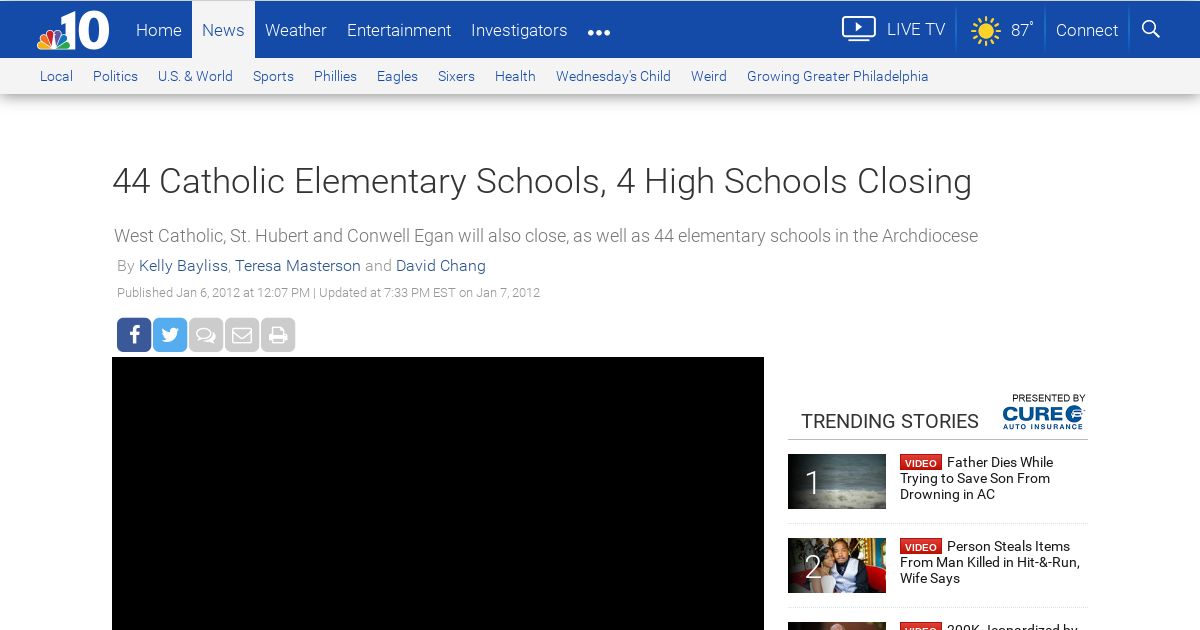Read 'Person Steals Items From Man Killed' story
The image size is (1200, 630).
pos(989,562)
